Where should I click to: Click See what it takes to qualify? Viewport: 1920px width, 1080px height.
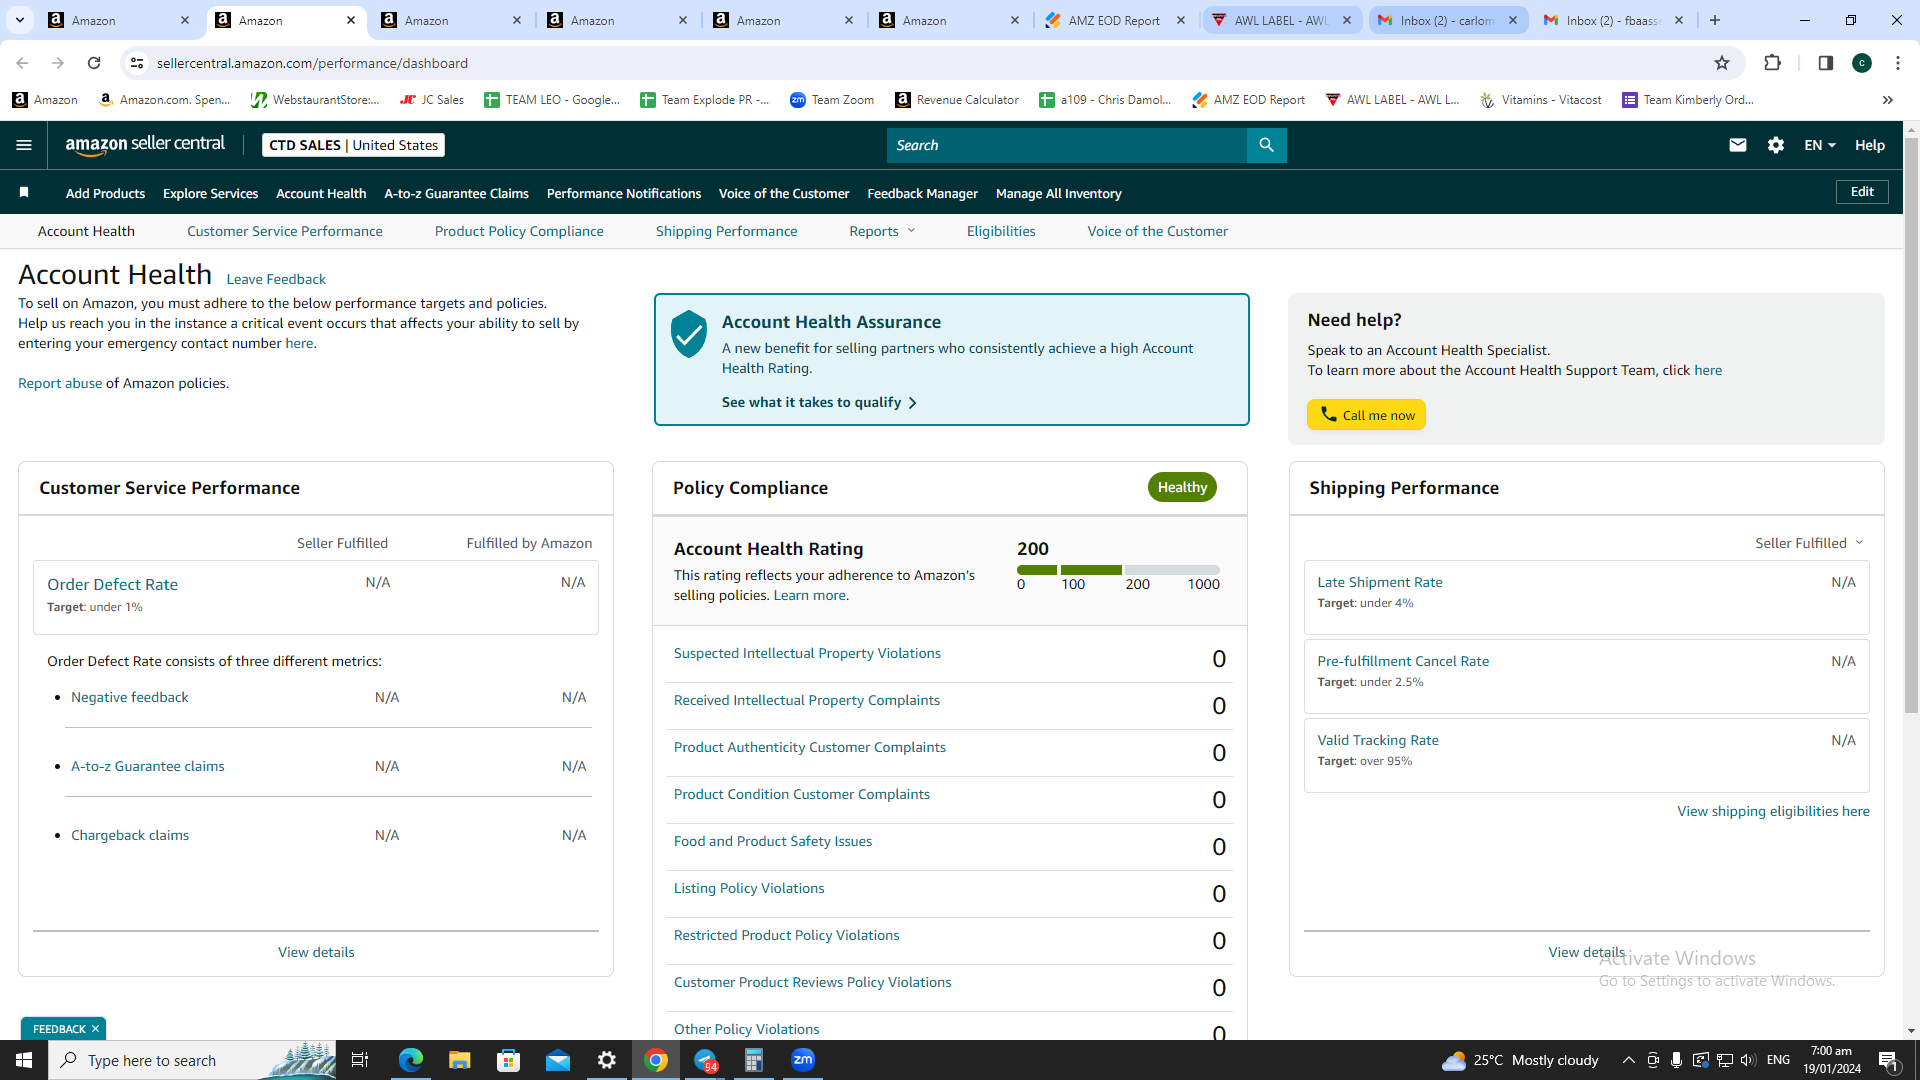pos(819,402)
